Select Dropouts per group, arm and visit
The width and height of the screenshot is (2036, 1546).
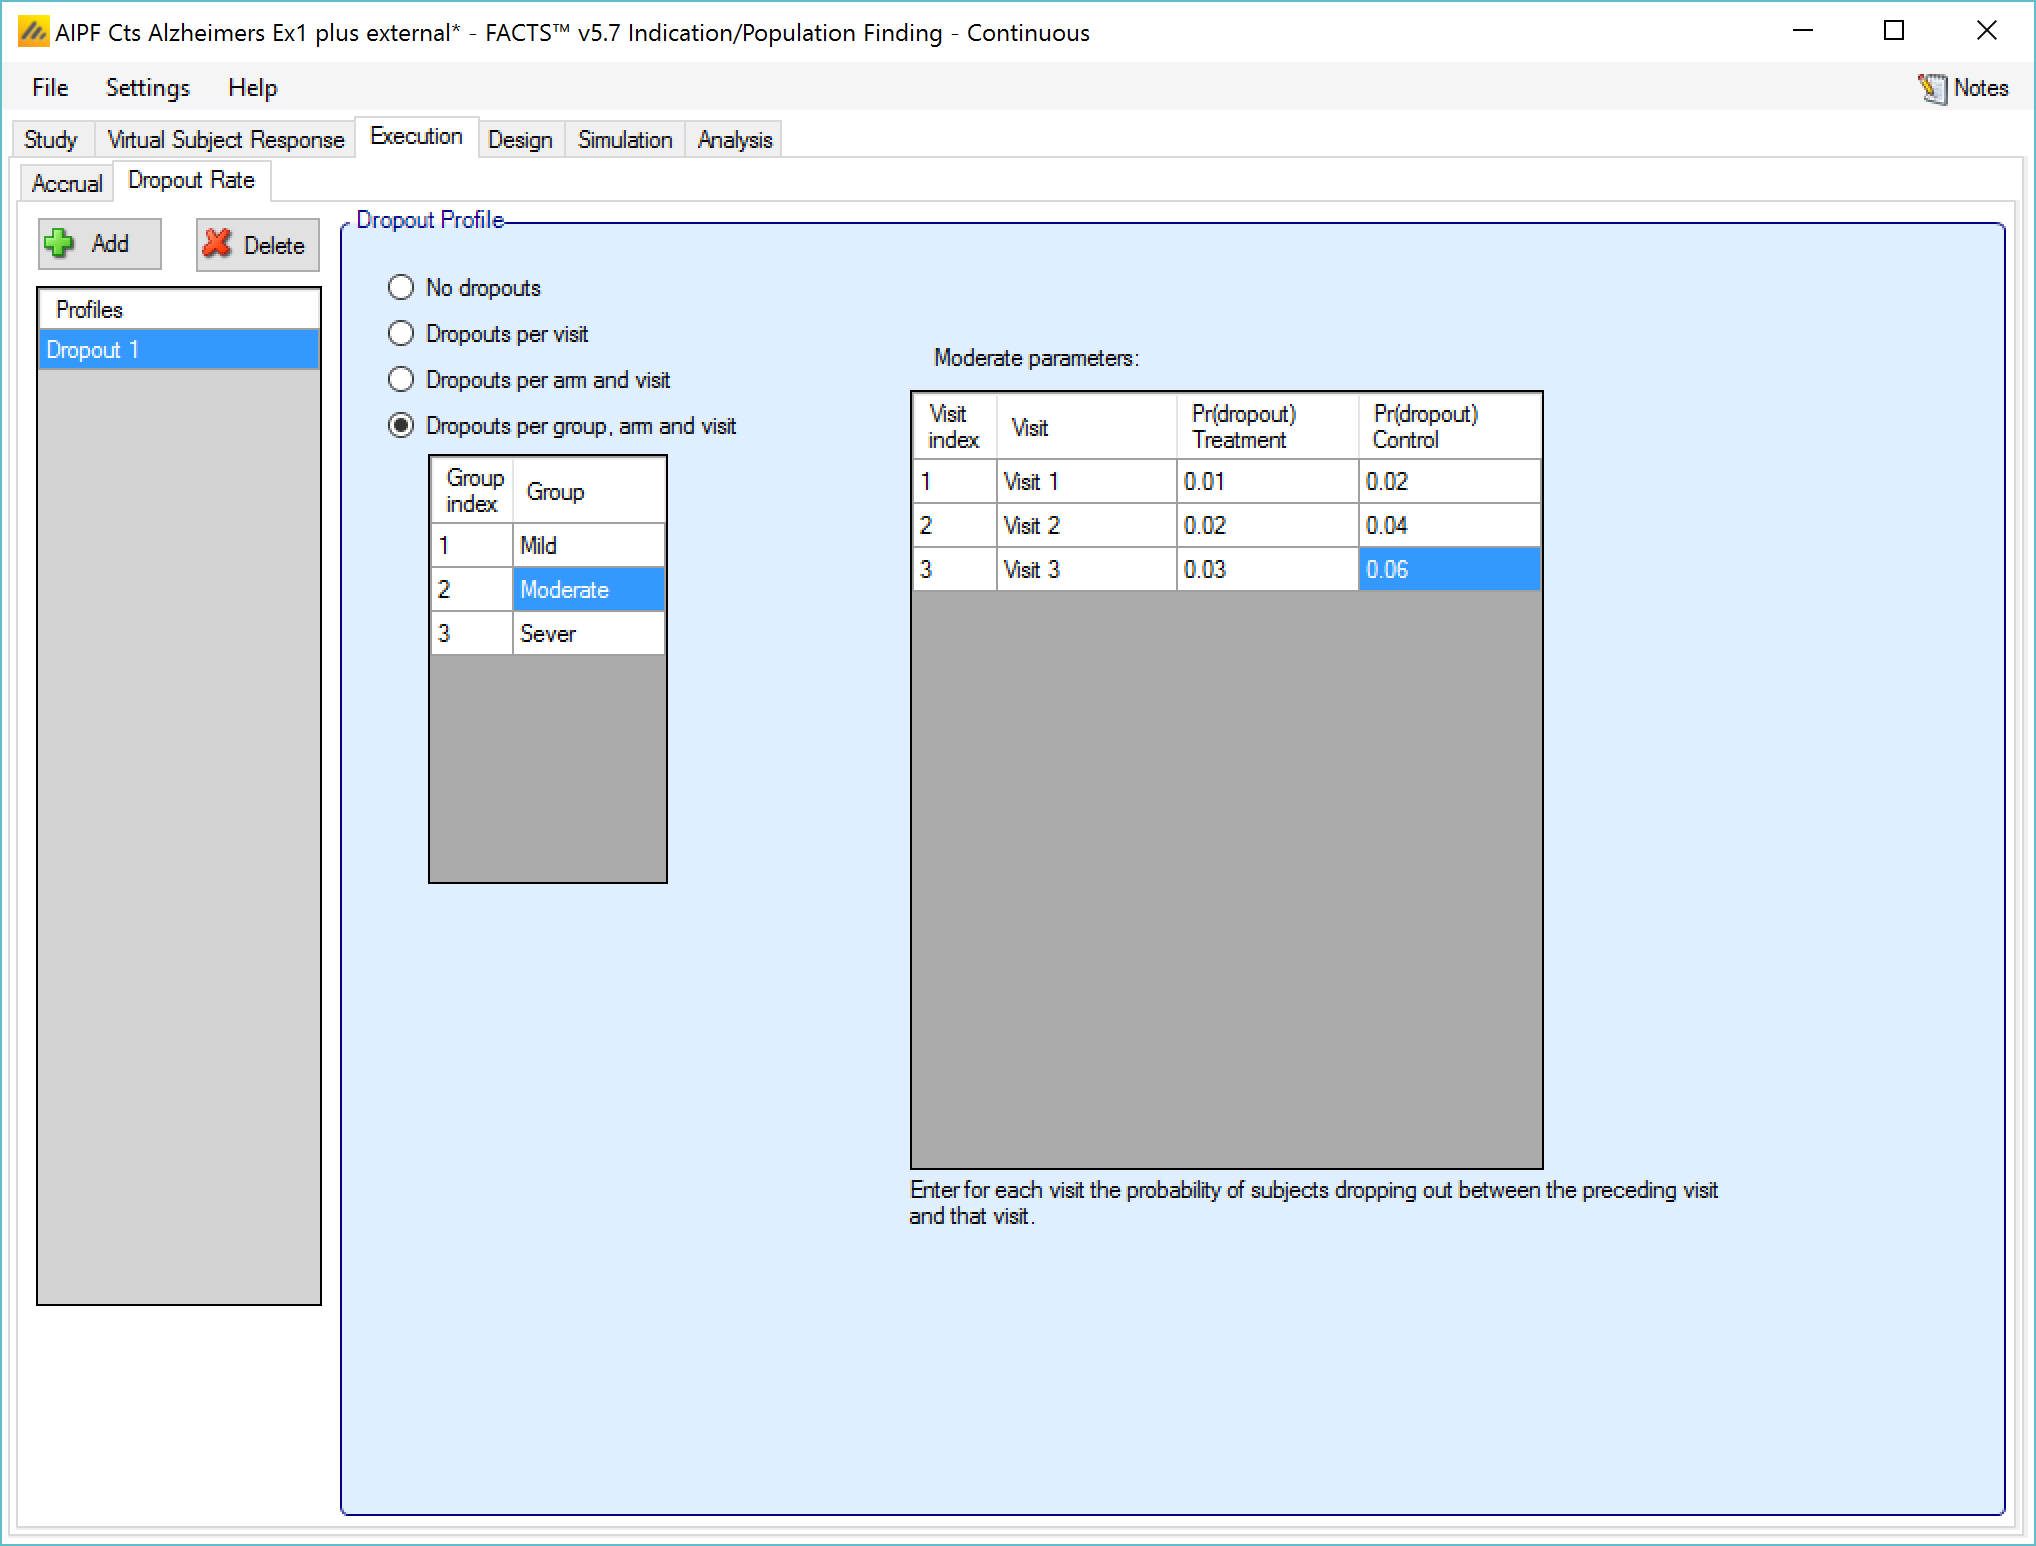401,426
